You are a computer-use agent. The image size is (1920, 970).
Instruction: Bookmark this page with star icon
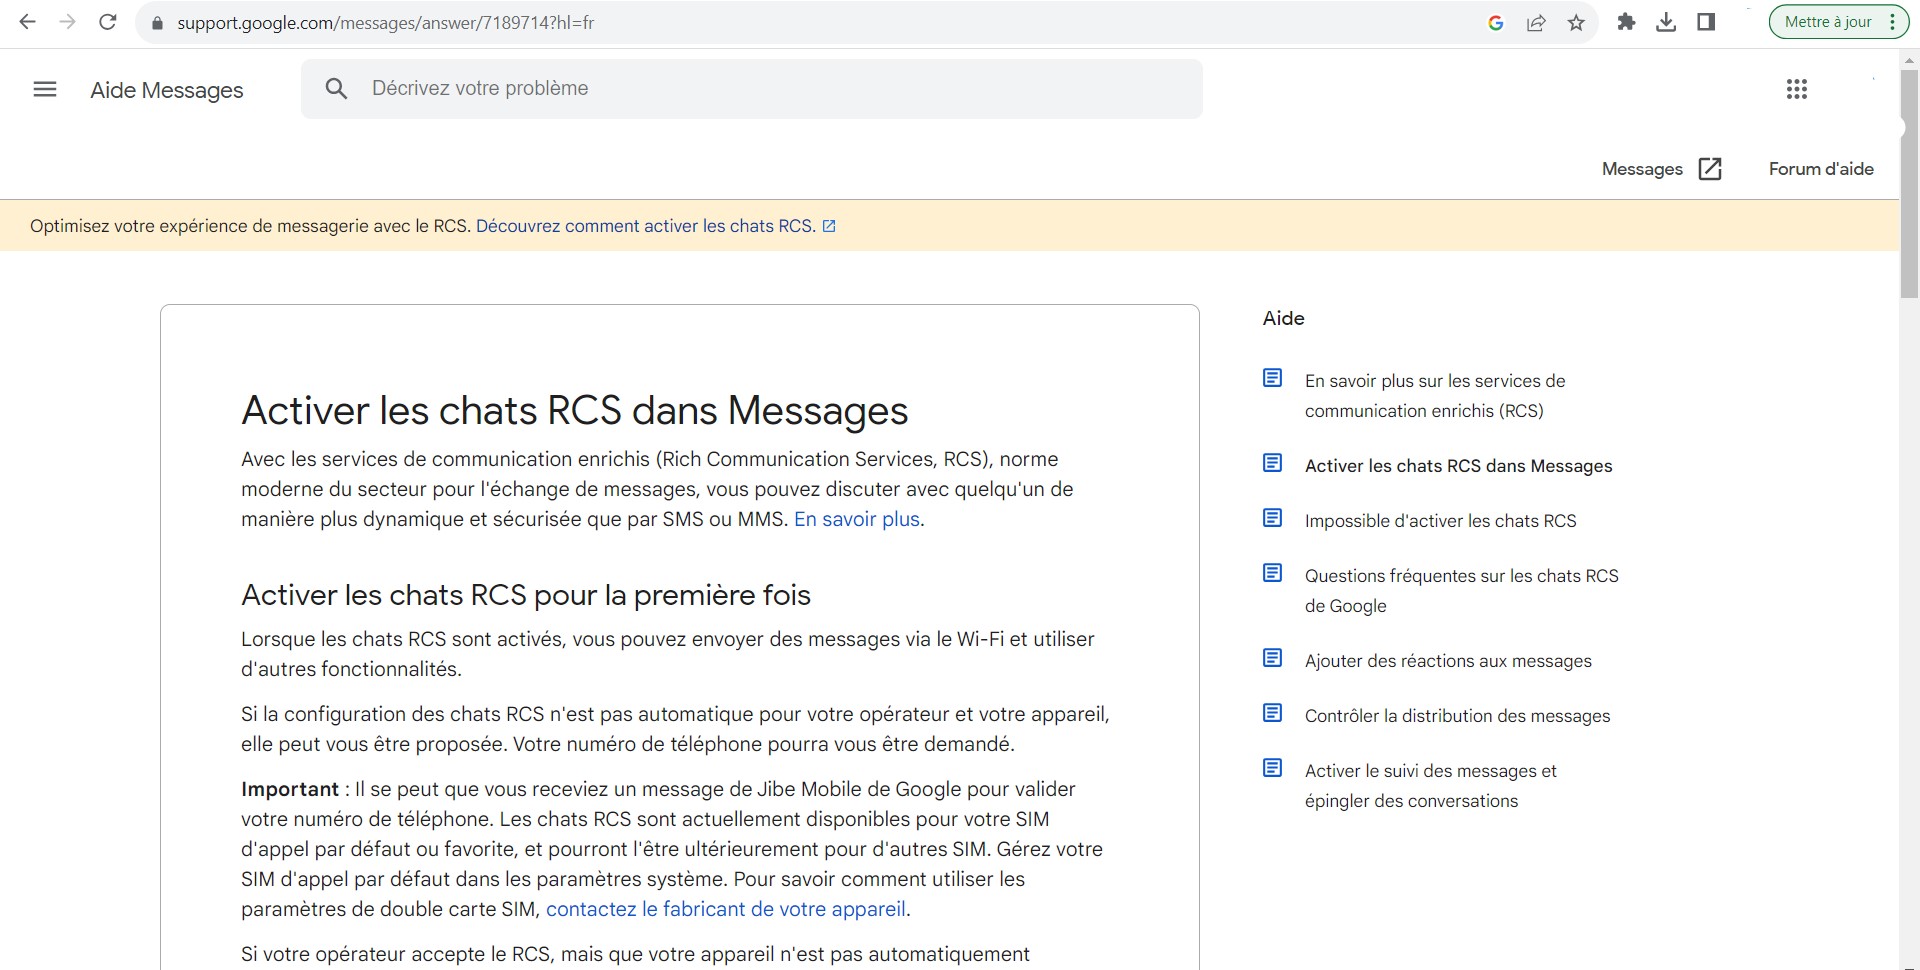(x=1576, y=22)
